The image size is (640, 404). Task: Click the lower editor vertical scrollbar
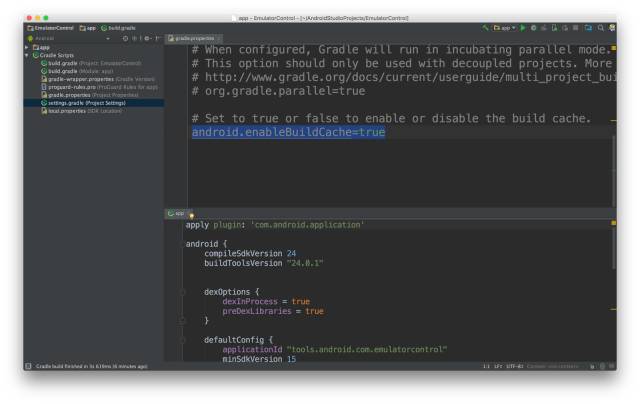(x=613, y=246)
